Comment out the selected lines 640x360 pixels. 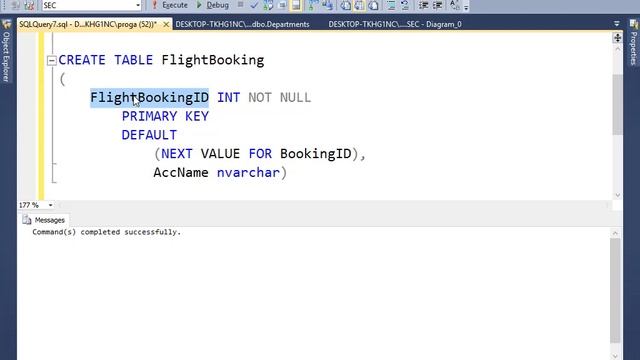391,5
